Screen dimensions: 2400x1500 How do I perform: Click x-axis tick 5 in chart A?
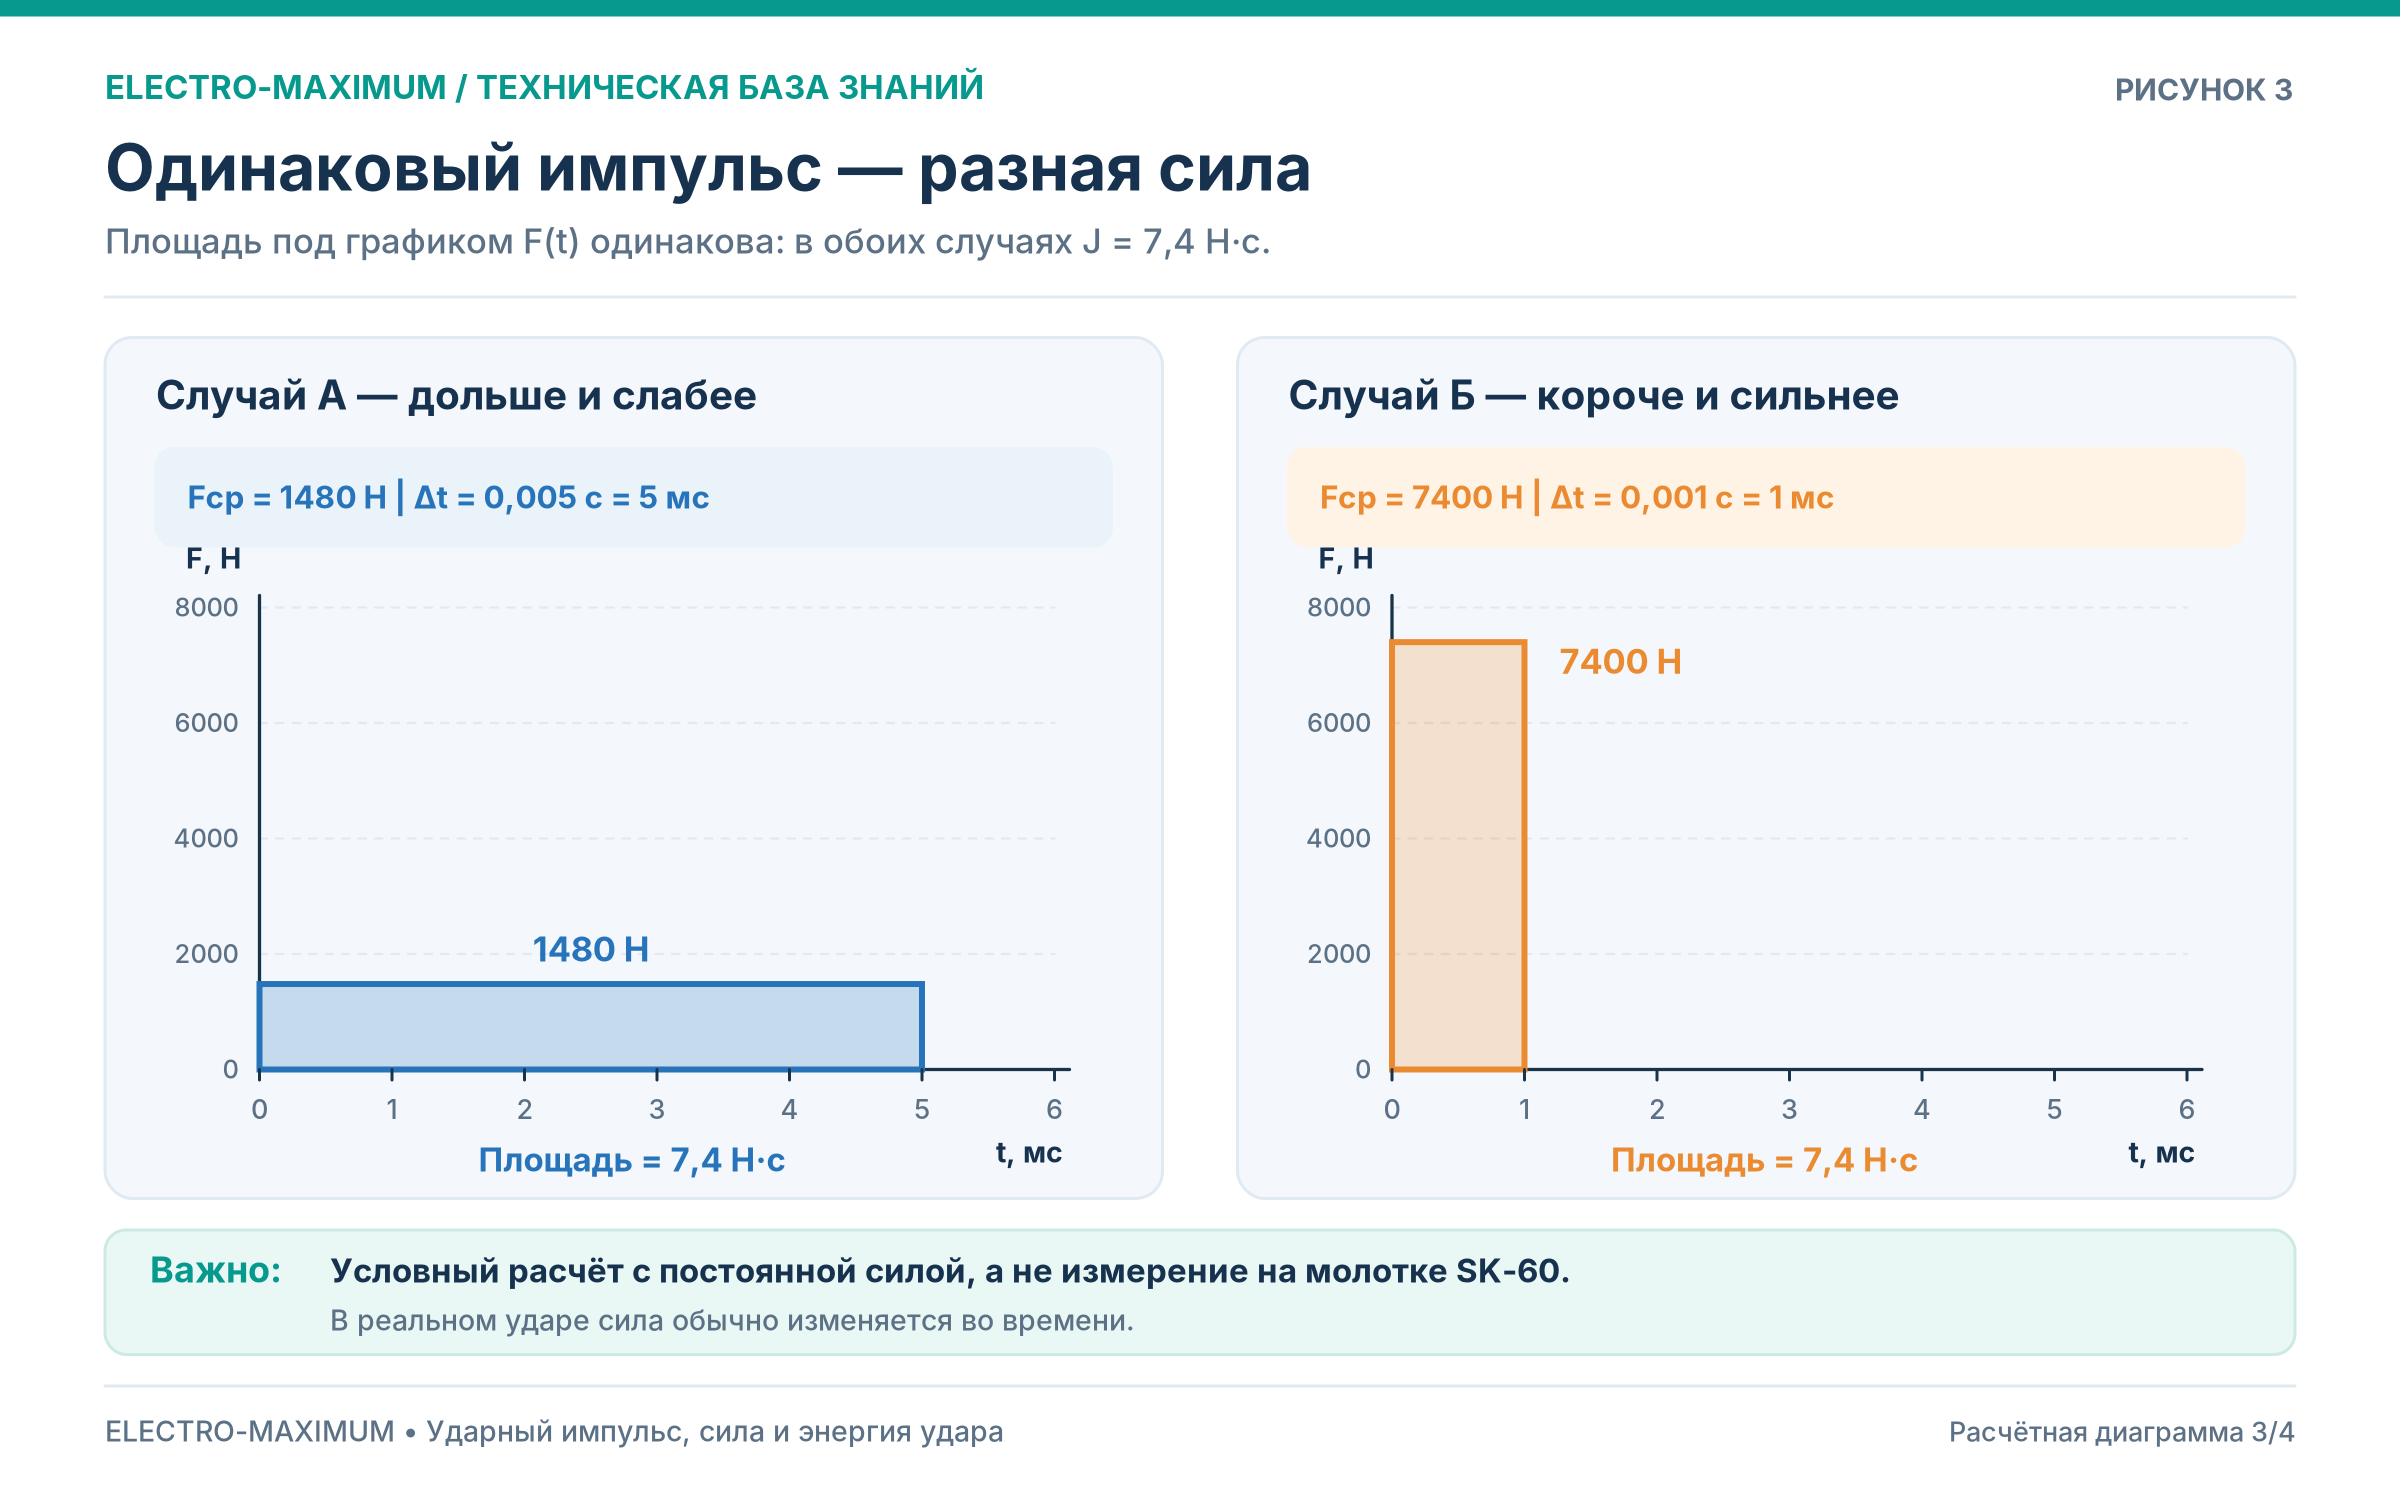click(922, 1109)
